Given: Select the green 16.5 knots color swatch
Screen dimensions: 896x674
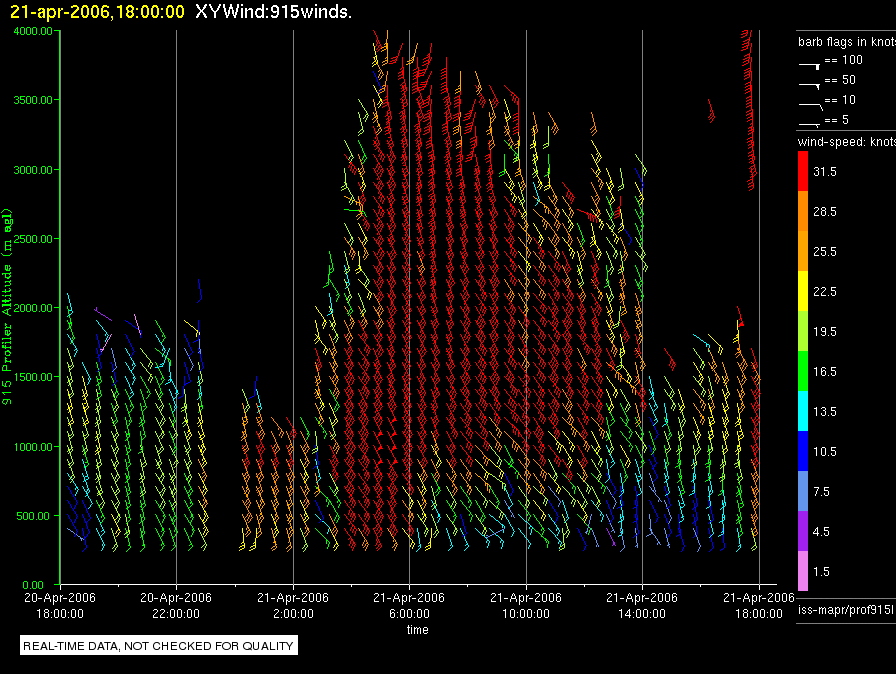Looking at the screenshot, I should click(x=803, y=371).
